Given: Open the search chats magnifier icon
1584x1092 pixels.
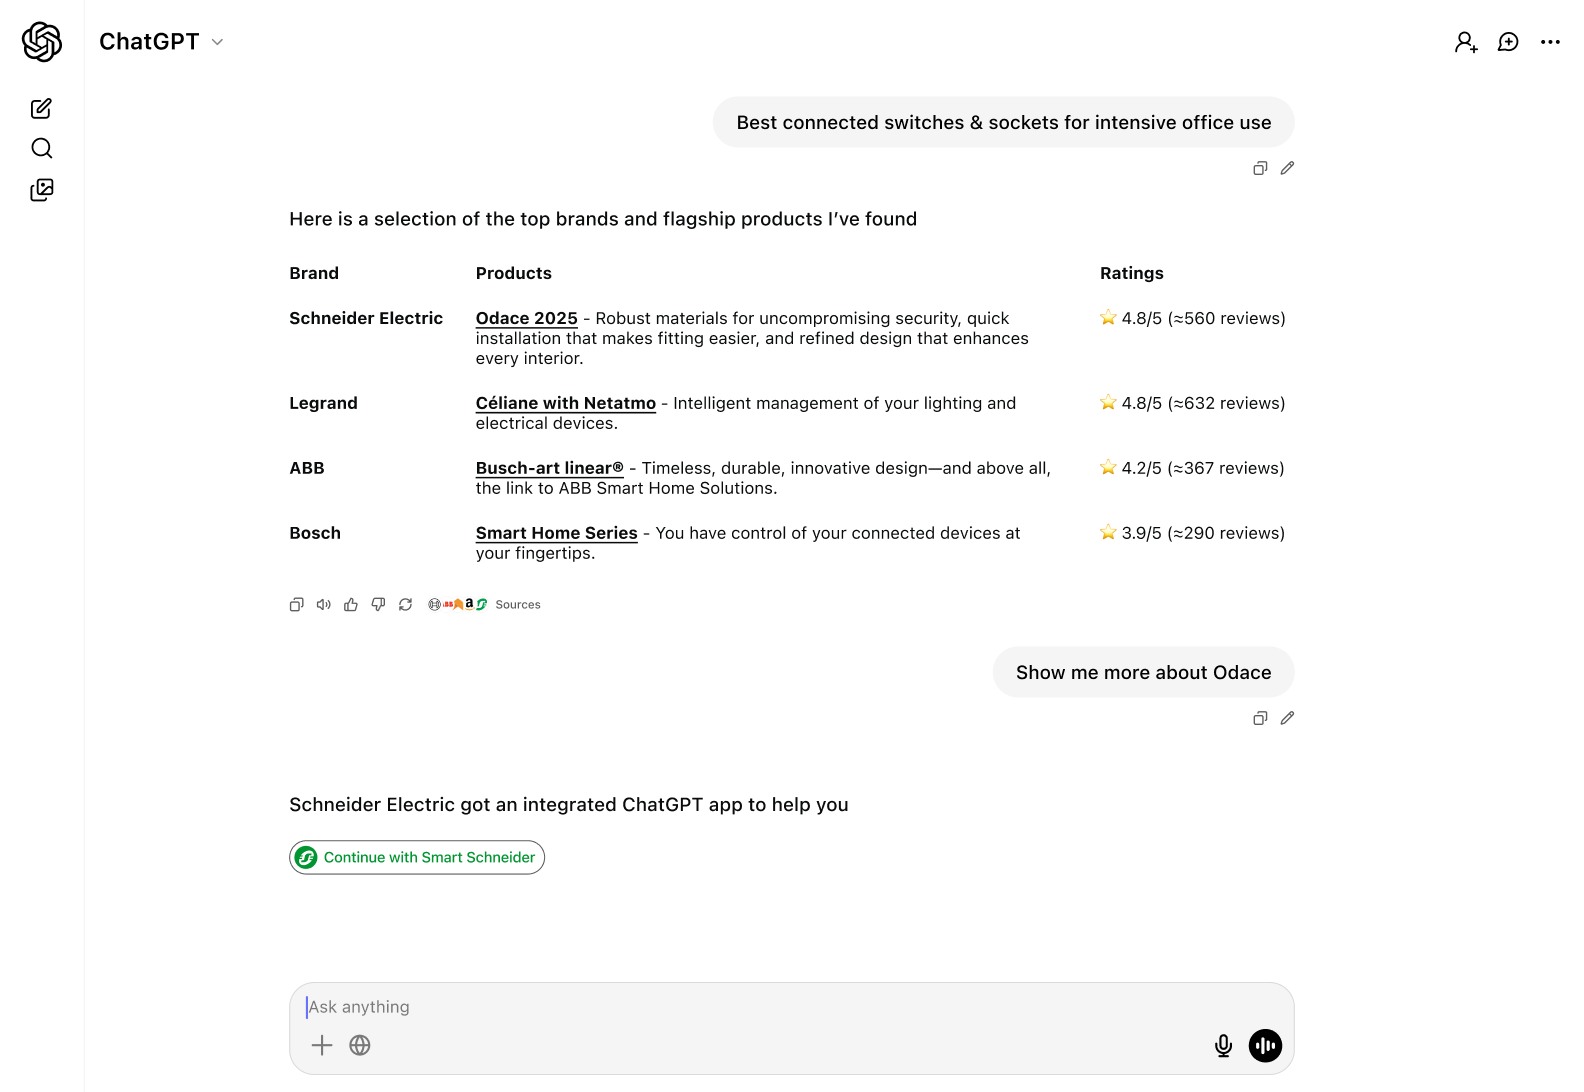Looking at the screenshot, I should point(41,148).
